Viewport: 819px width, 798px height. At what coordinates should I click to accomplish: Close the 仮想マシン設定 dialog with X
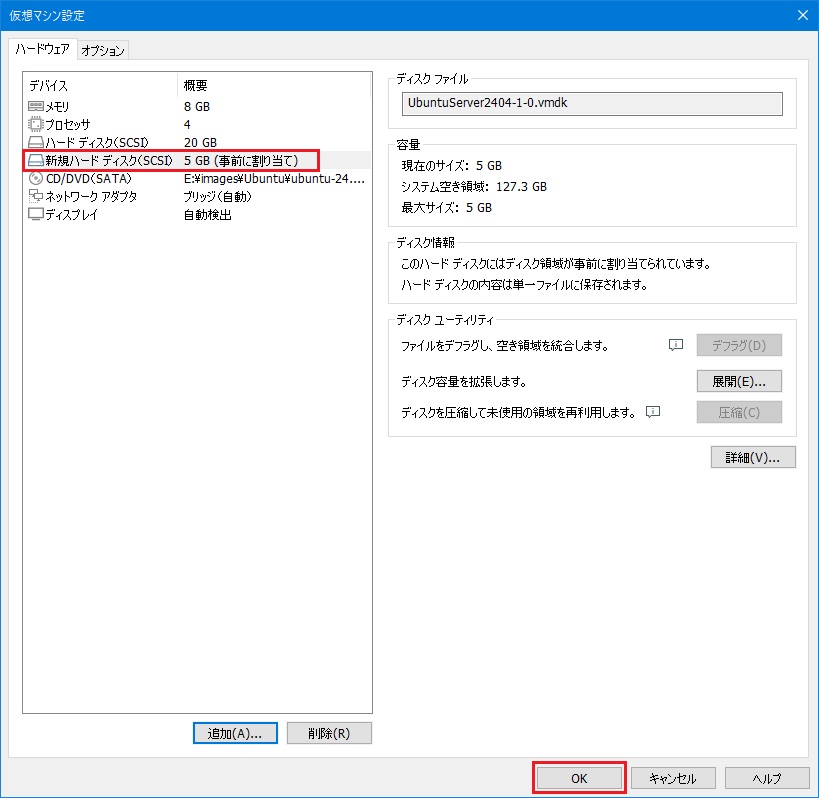(x=803, y=15)
